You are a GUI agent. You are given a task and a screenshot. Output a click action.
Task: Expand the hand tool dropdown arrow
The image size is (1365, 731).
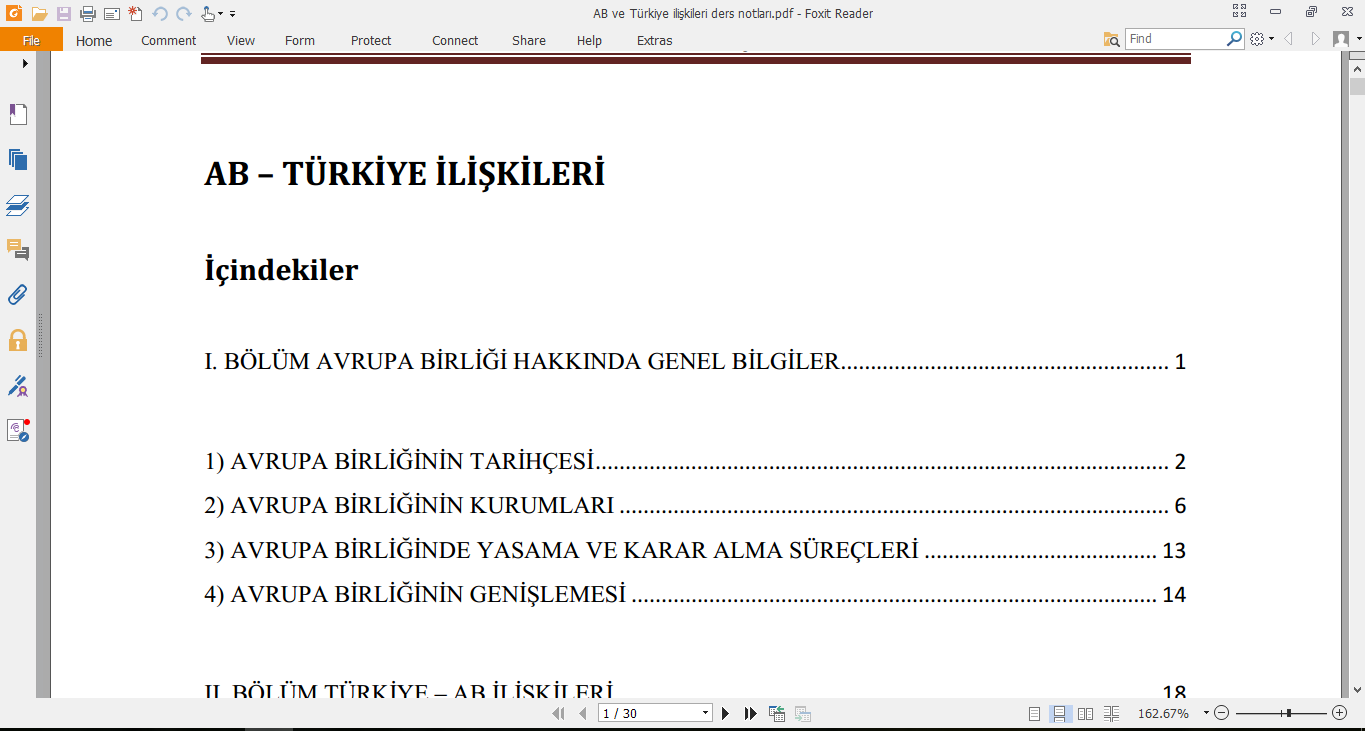coord(222,14)
